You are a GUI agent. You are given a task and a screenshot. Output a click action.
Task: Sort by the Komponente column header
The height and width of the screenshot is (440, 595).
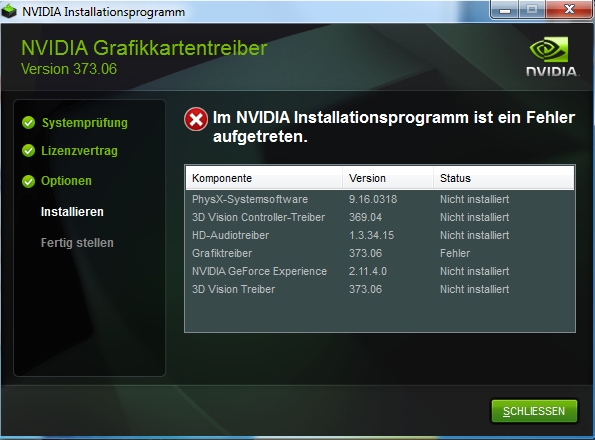pyautogui.click(x=264, y=178)
